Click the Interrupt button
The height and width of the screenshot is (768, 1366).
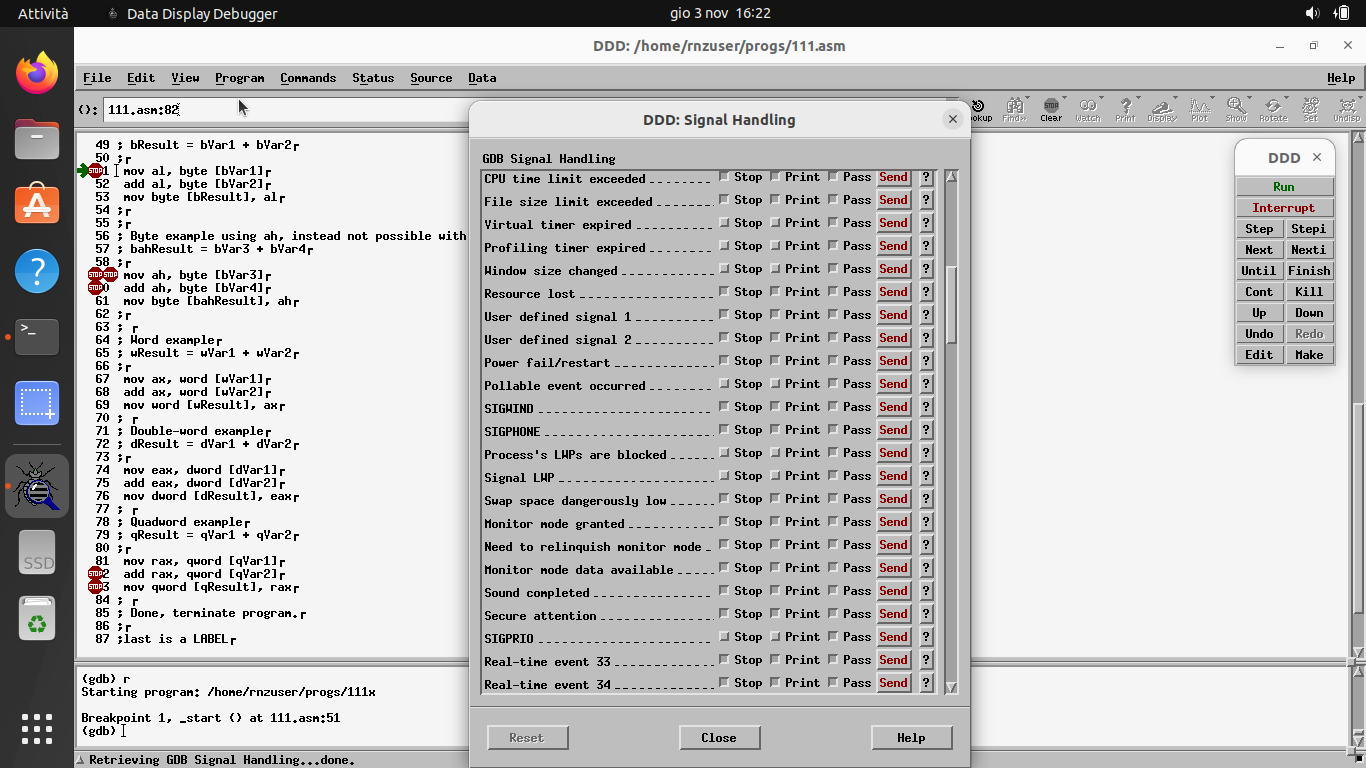(1284, 208)
